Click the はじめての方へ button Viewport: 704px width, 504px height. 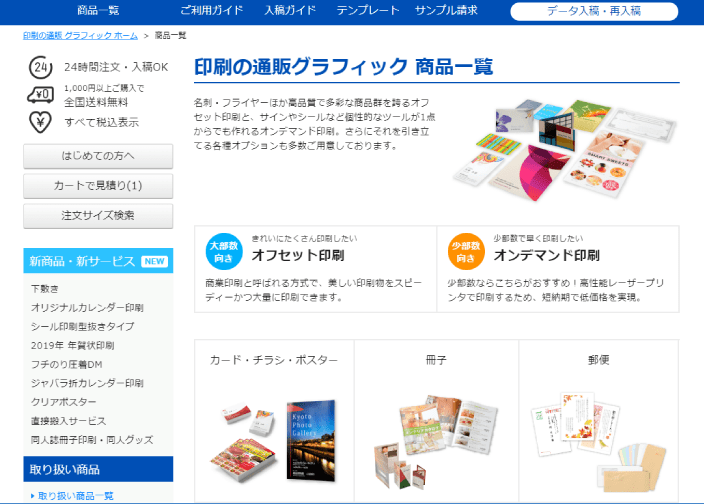(98, 156)
